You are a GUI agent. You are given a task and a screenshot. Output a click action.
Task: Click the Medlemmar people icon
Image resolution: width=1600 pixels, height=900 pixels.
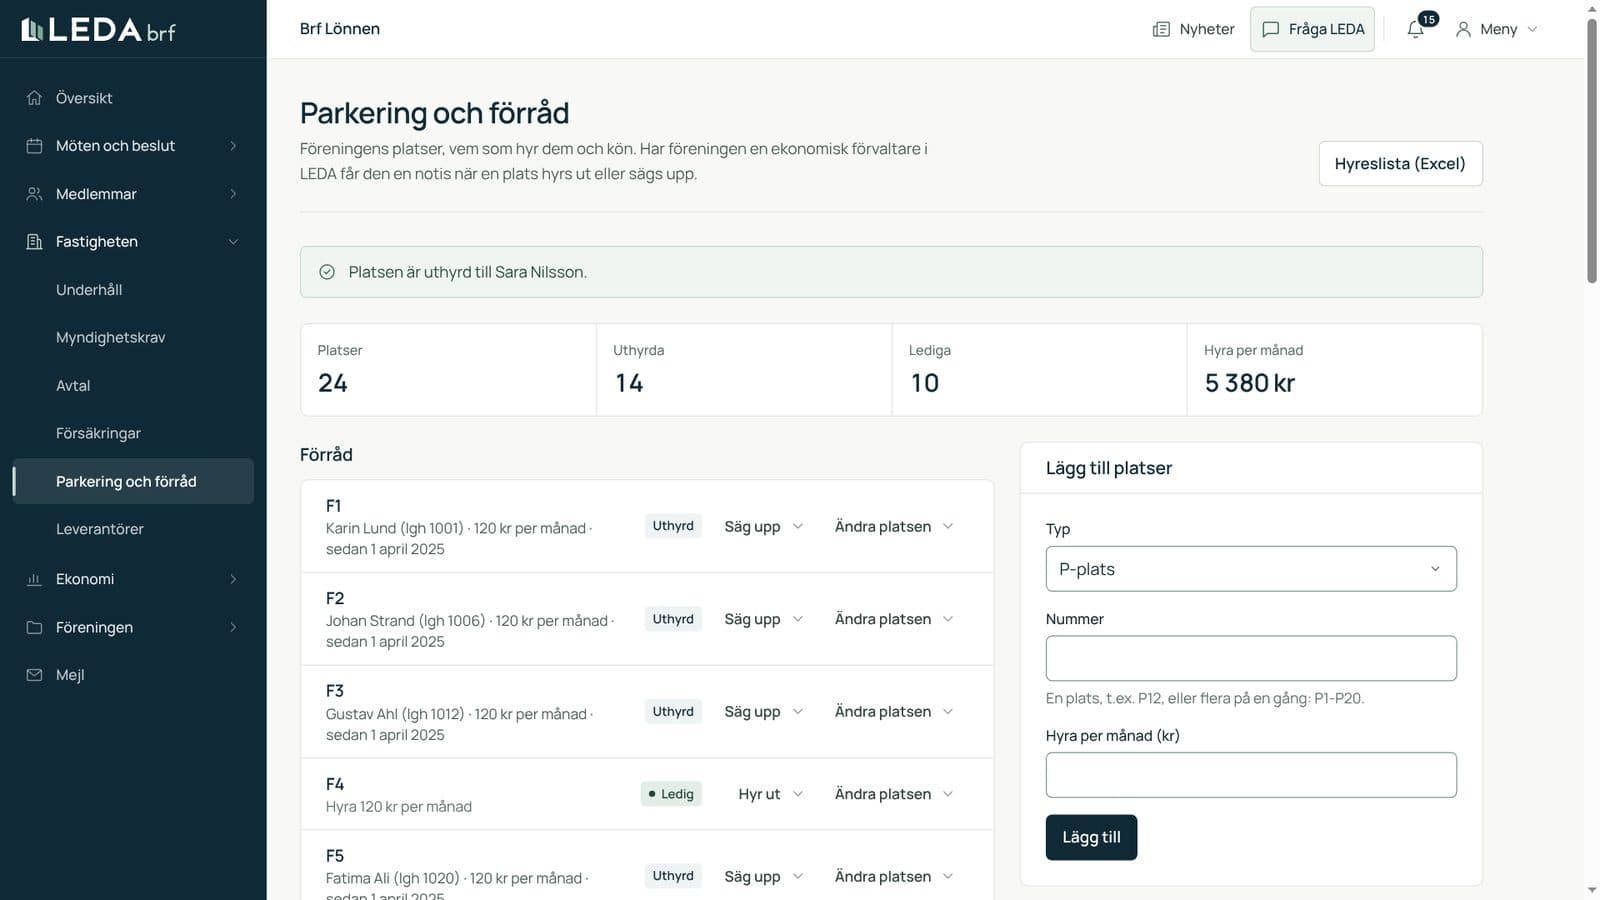point(34,194)
